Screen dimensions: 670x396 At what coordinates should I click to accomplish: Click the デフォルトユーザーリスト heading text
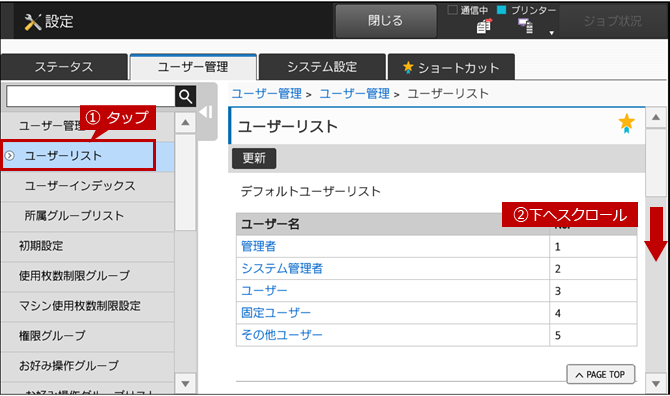[311, 191]
